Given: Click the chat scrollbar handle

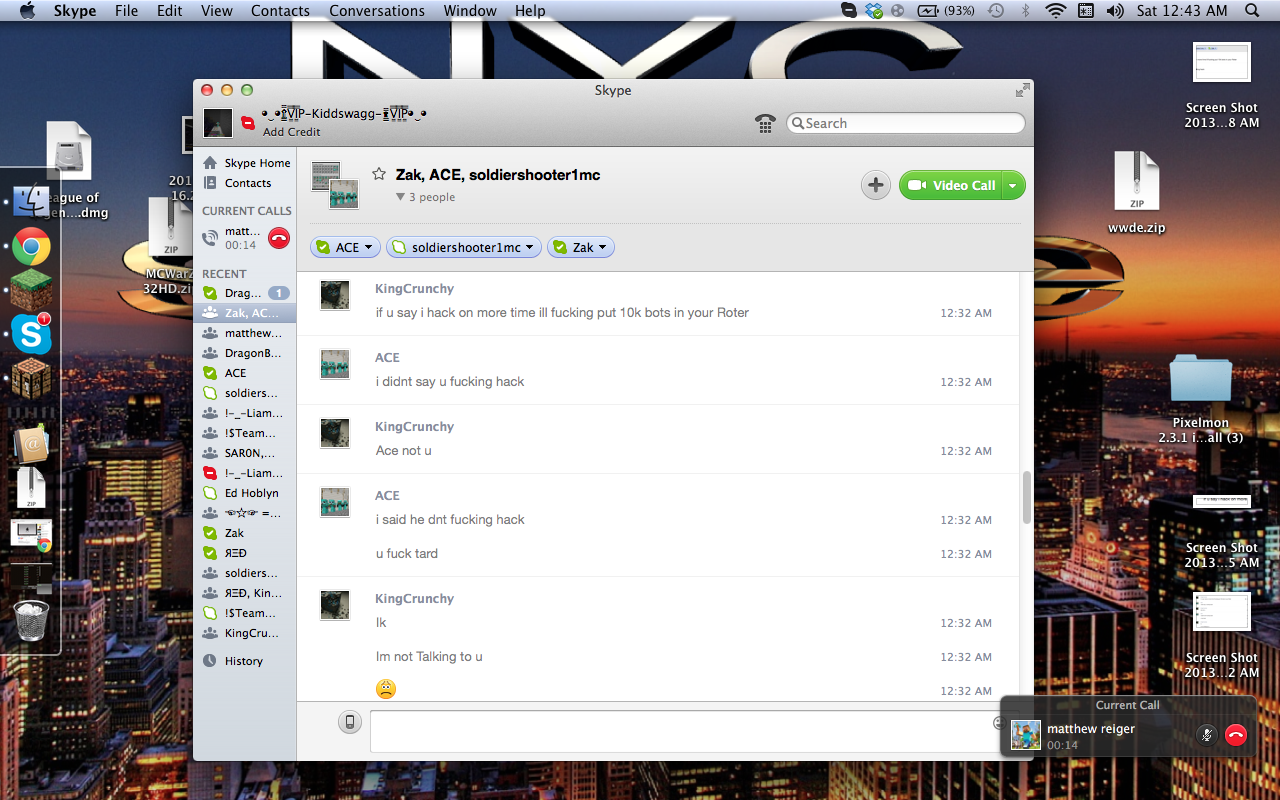Looking at the screenshot, I should coord(1026,497).
